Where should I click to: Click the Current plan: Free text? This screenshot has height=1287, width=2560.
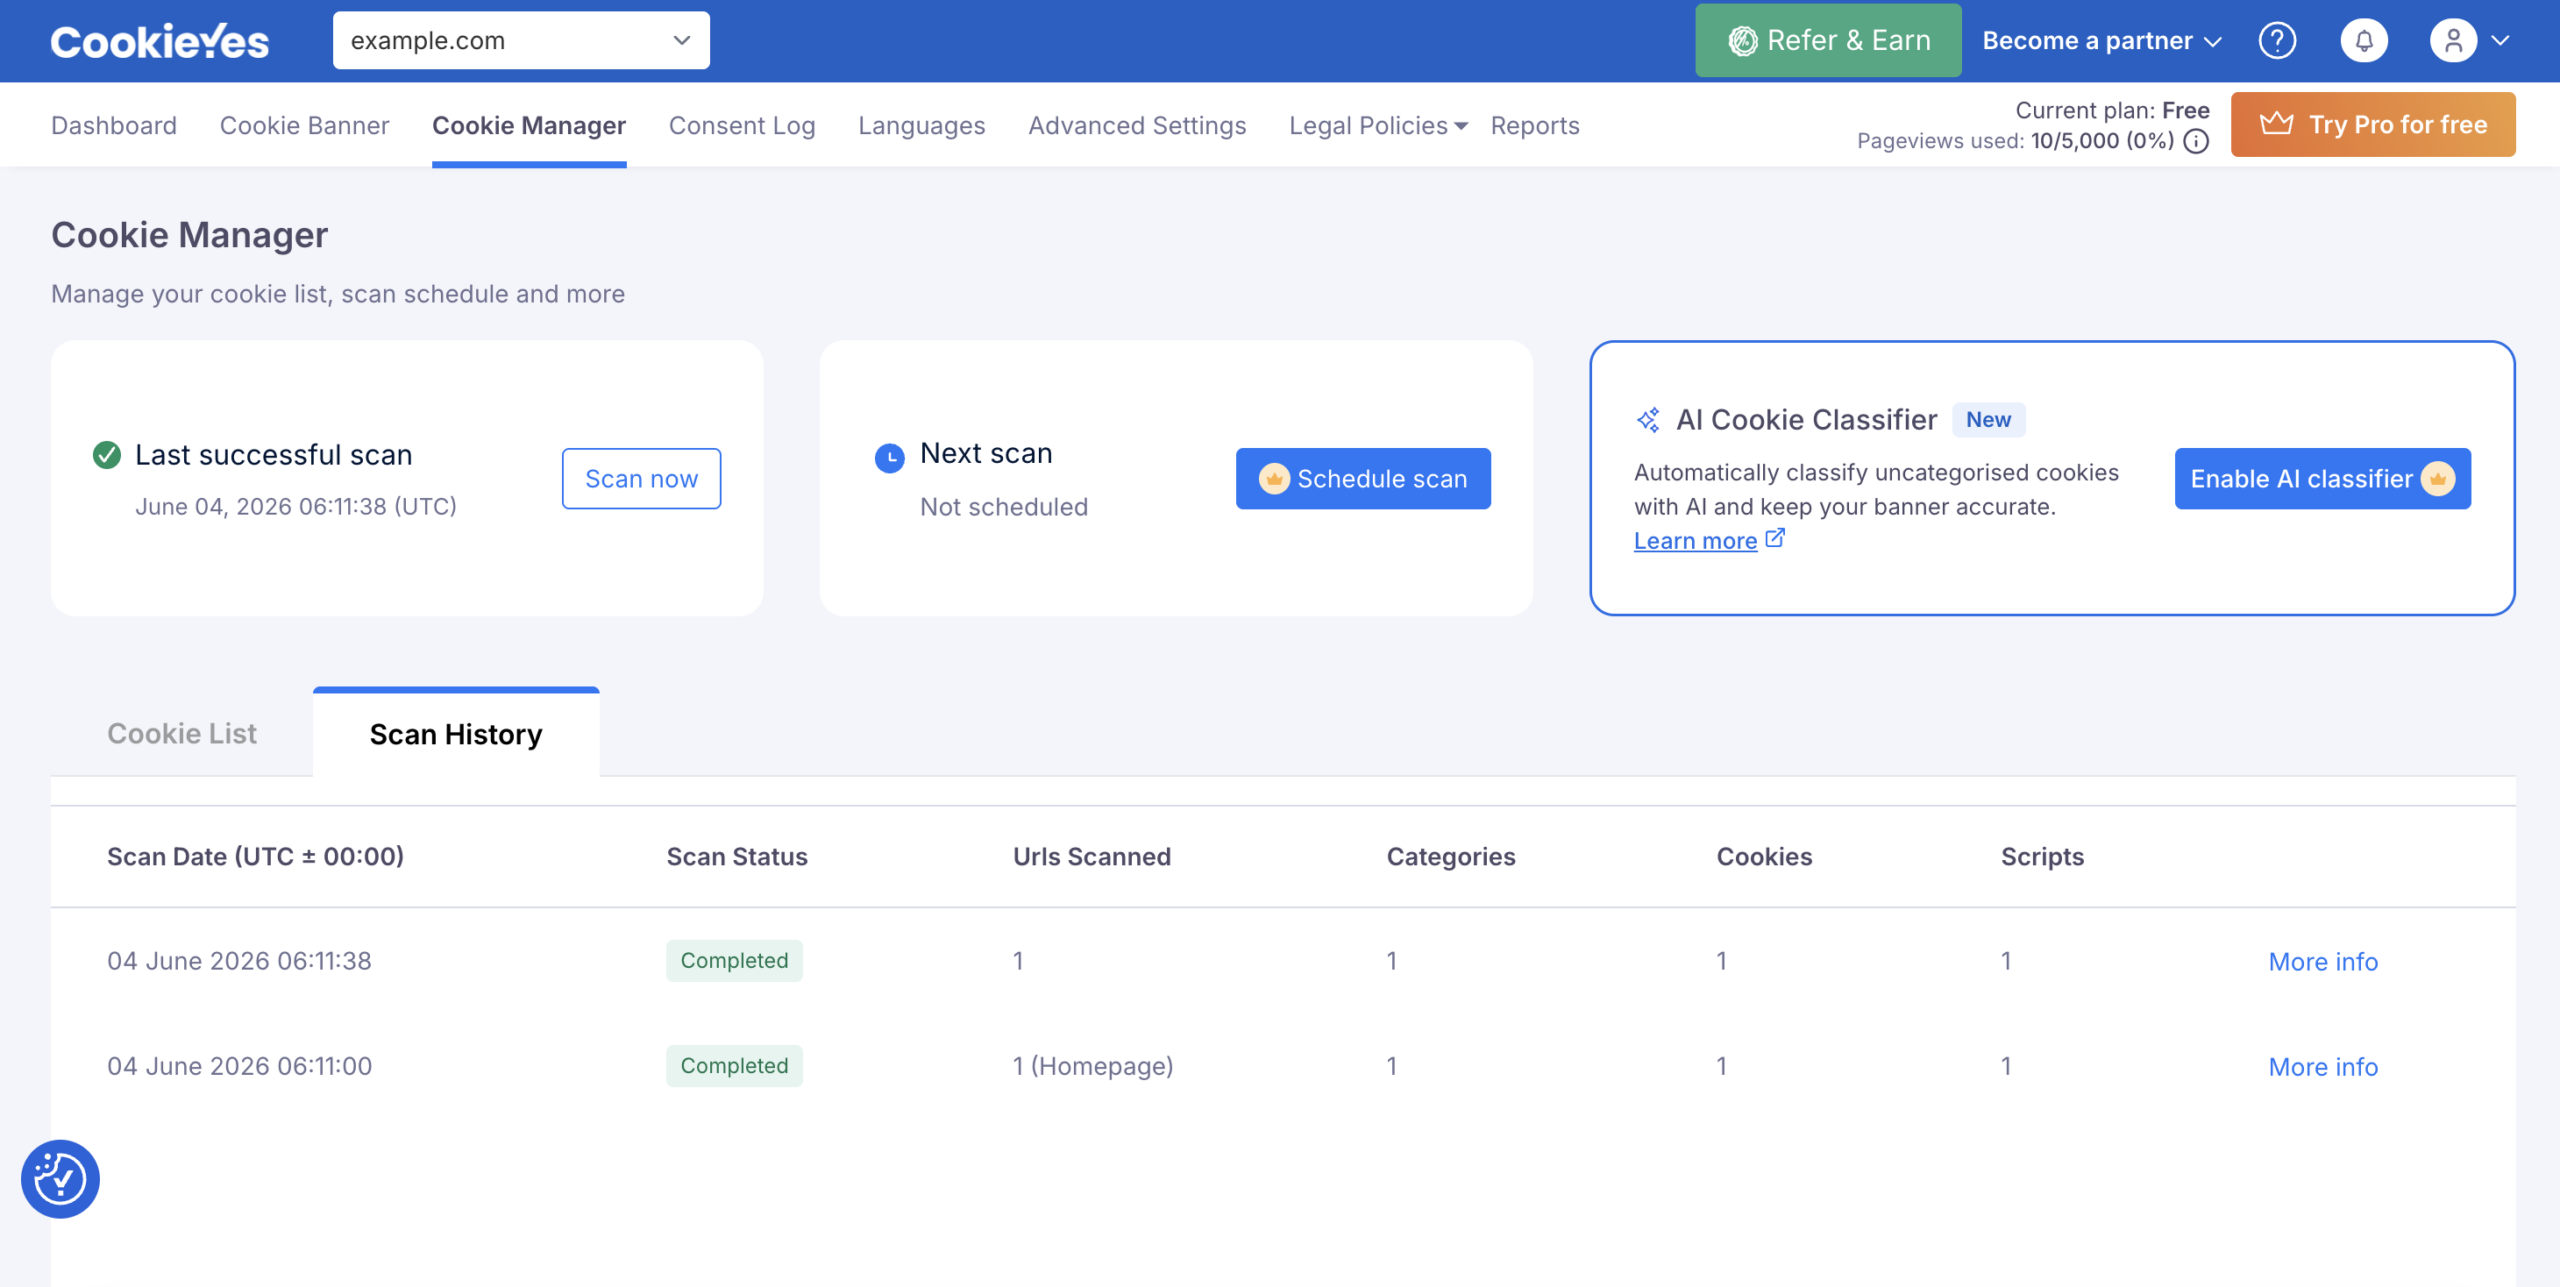(x=2112, y=110)
